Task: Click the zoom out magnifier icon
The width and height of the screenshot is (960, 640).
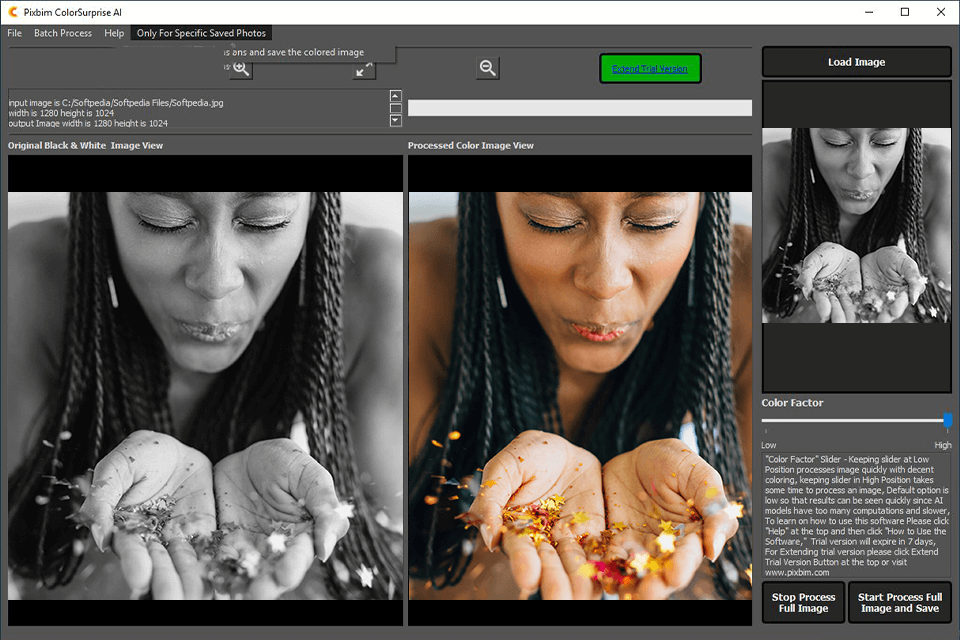Action: [x=487, y=68]
